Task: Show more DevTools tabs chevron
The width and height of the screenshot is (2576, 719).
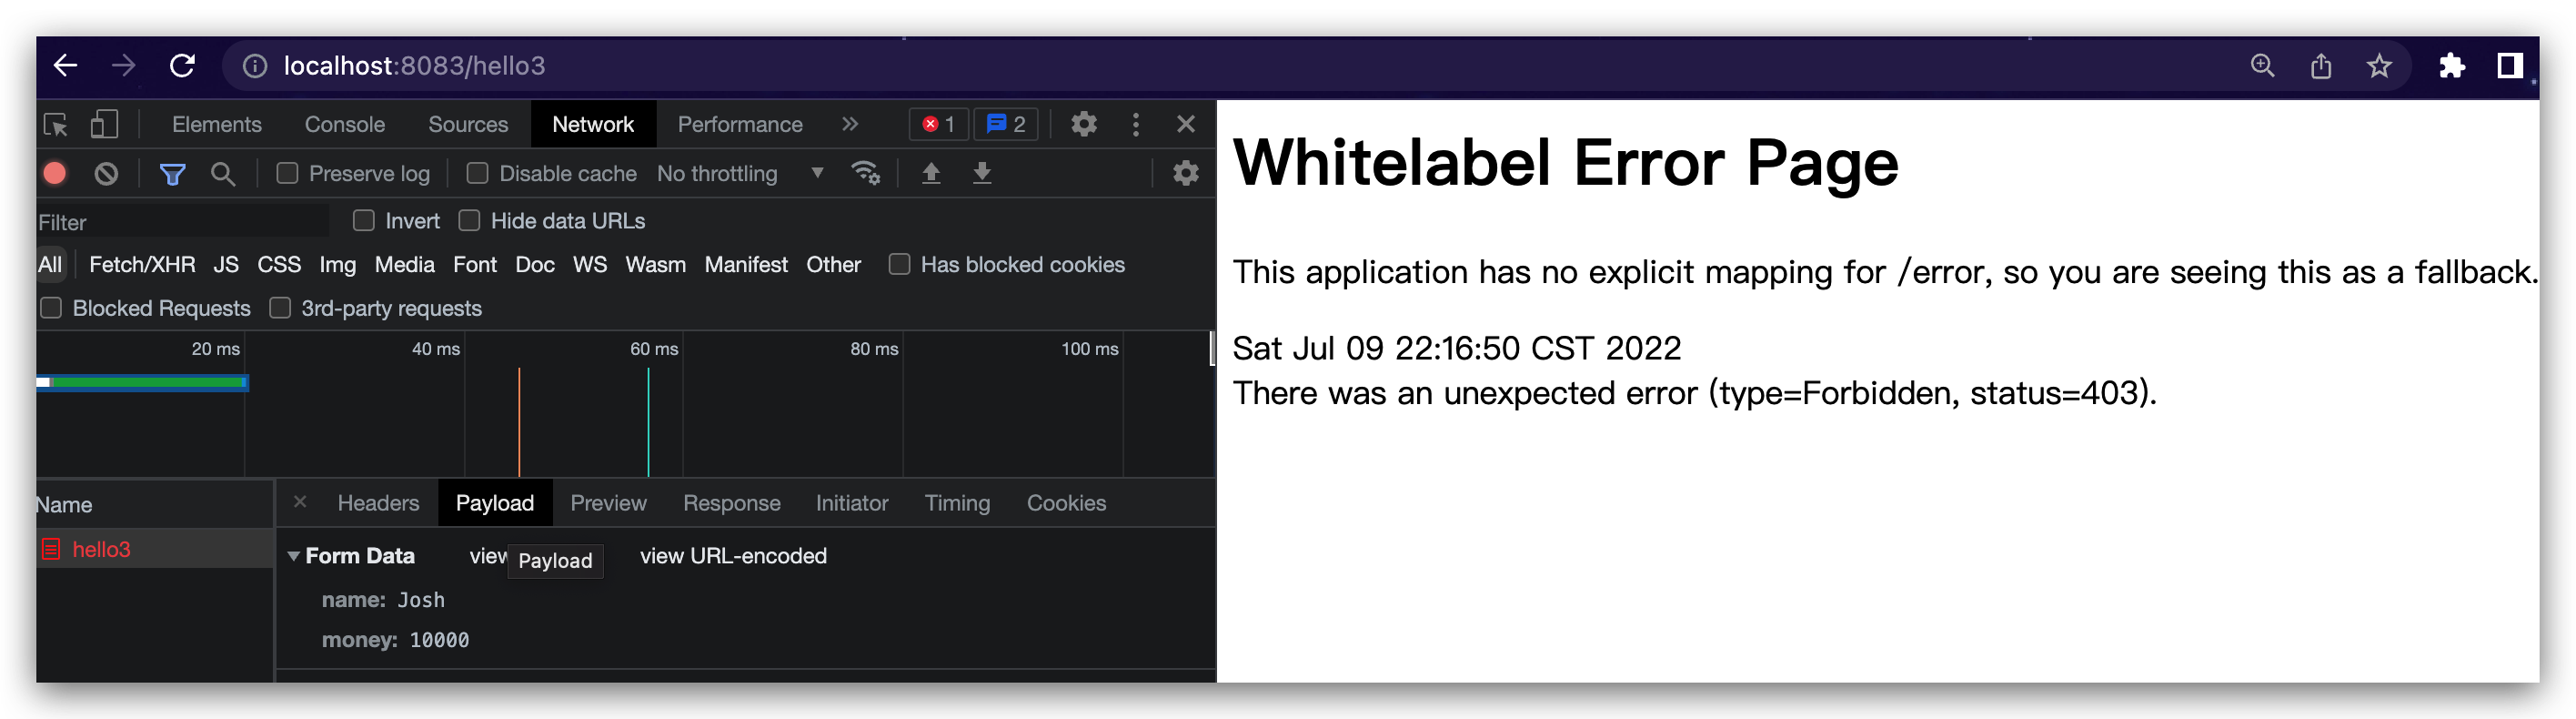Action: 849,124
